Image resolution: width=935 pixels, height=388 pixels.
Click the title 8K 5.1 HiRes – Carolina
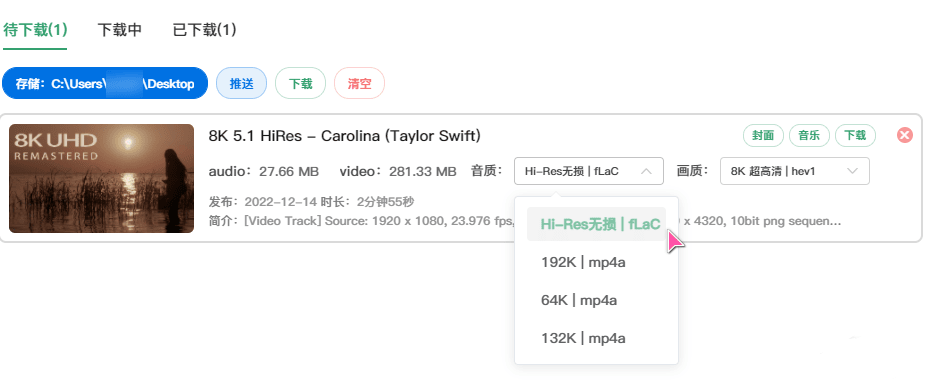click(x=345, y=136)
